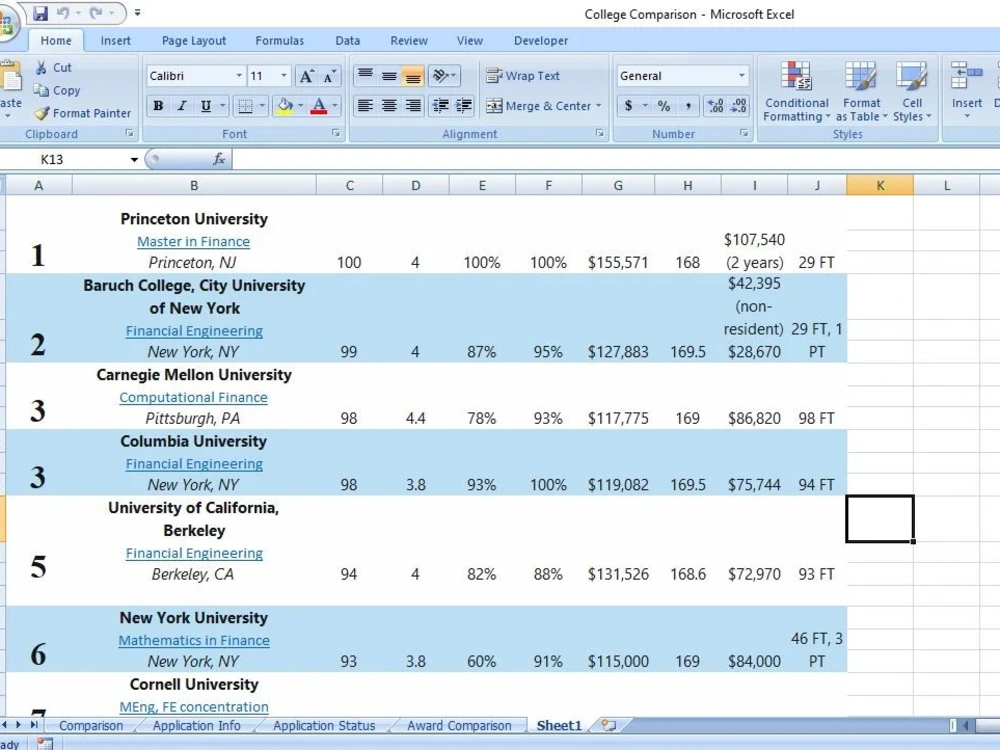
Task: Open Conditional Formatting menu
Action: tap(797, 91)
